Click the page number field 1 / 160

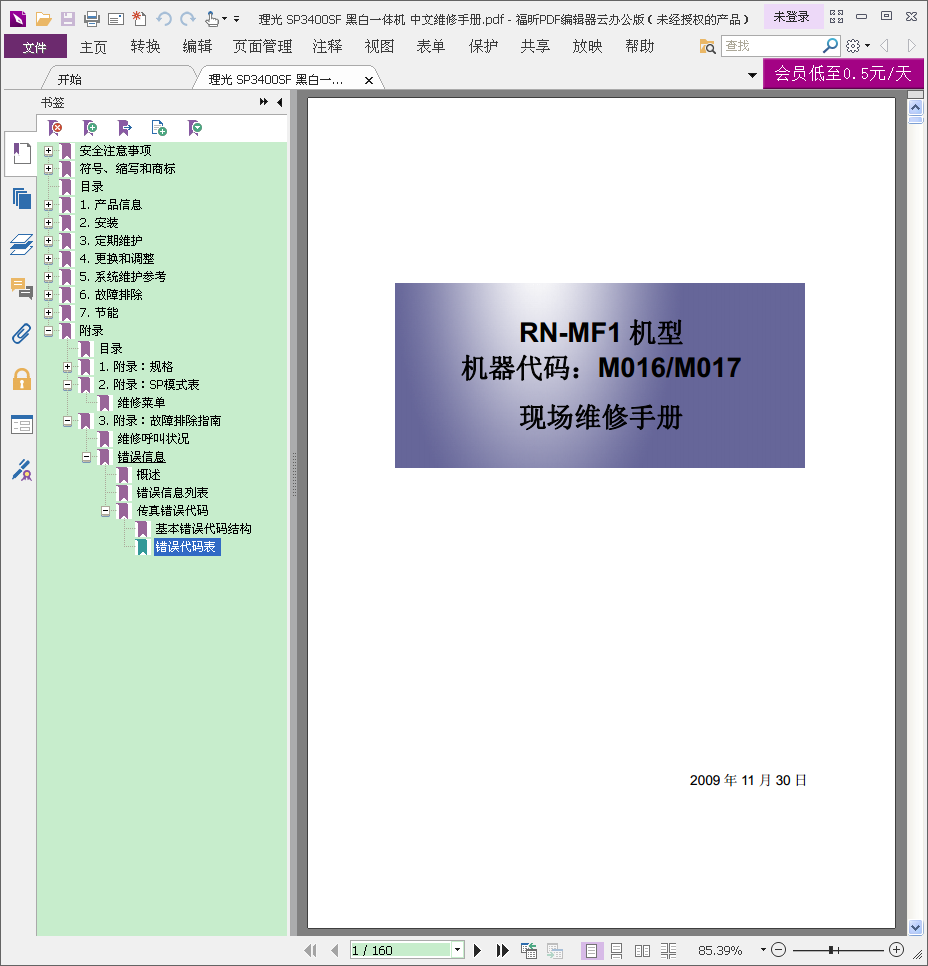(x=401, y=950)
